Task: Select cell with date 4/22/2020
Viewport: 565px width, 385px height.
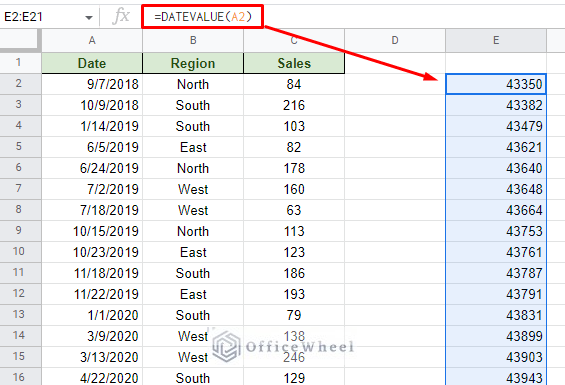Action: (x=92, y=377)
